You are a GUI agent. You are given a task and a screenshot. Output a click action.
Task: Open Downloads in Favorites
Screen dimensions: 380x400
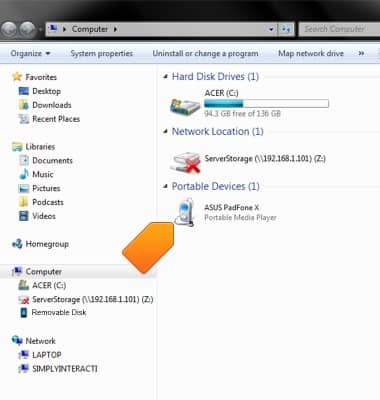[x=52, y=105]
